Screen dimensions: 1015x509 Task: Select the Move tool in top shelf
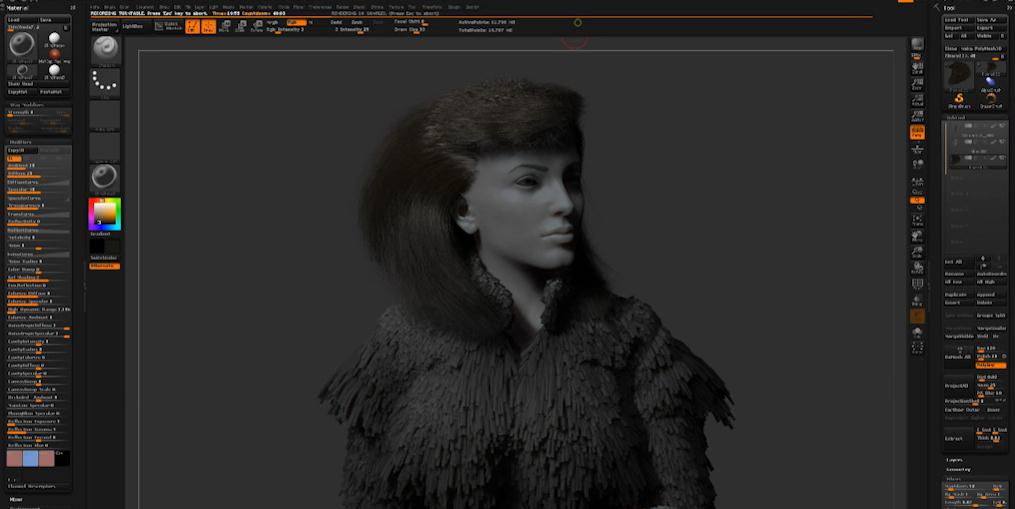click(224, 27)
